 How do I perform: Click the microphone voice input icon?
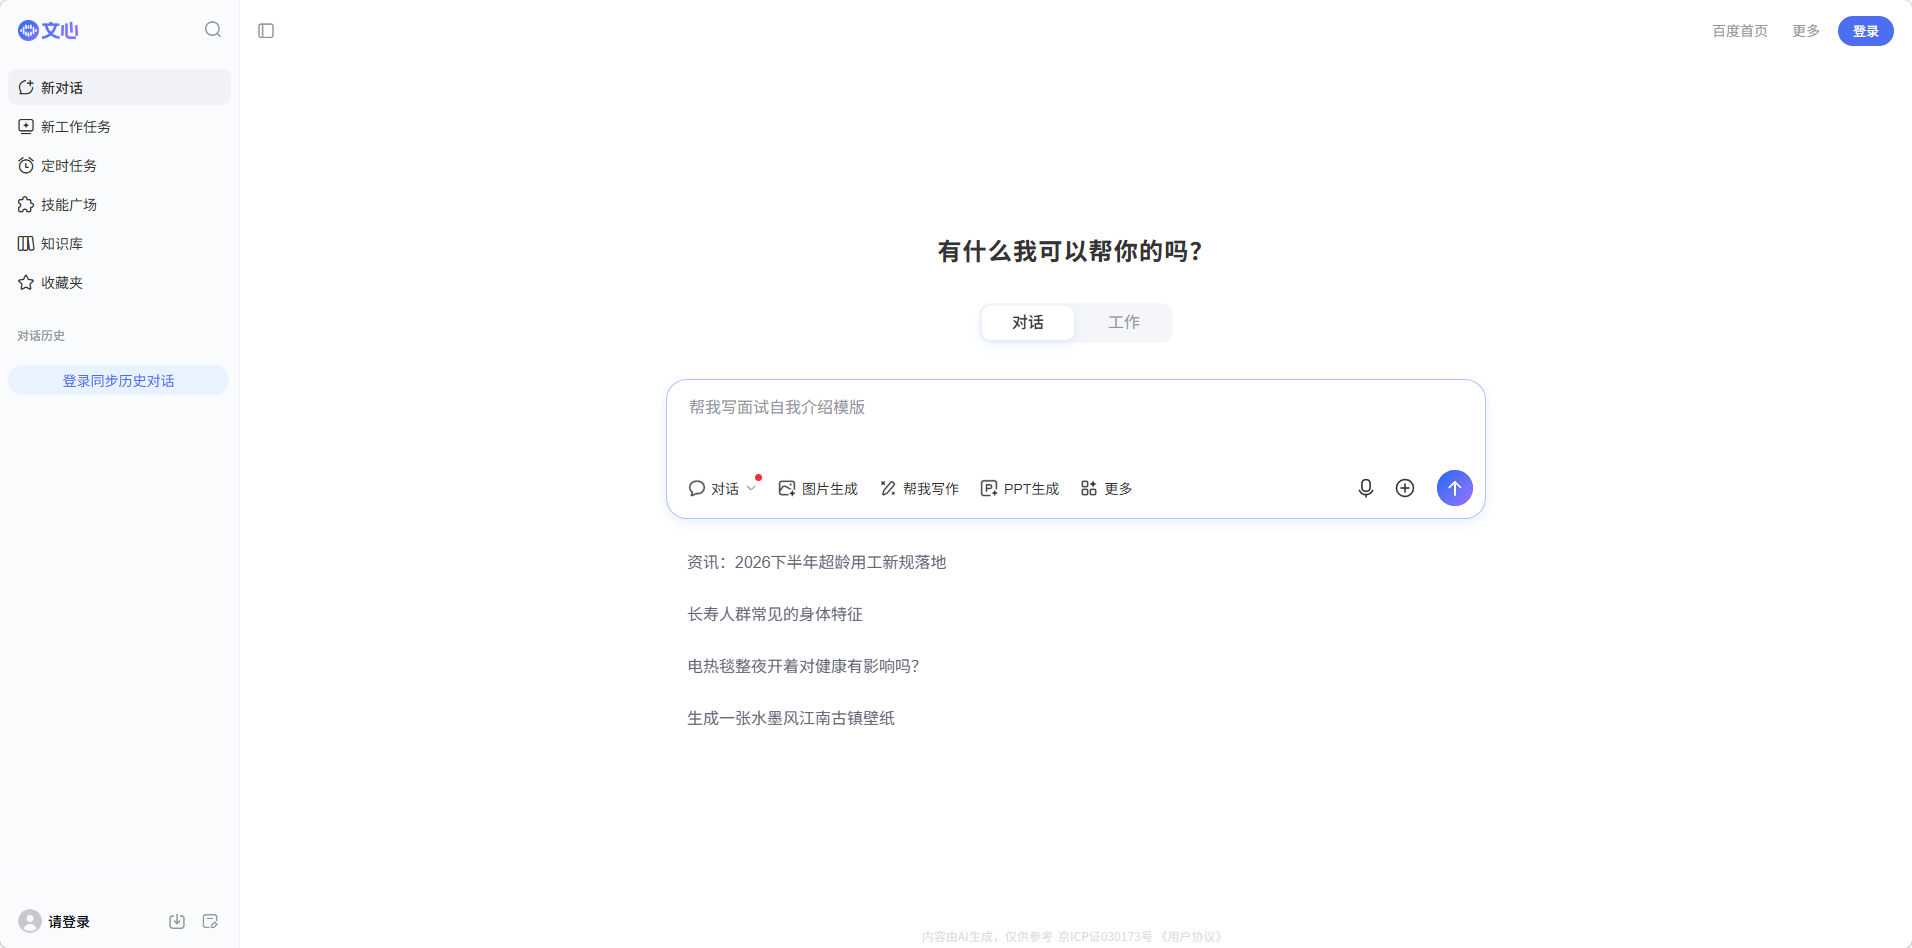tap(1366, 488)
